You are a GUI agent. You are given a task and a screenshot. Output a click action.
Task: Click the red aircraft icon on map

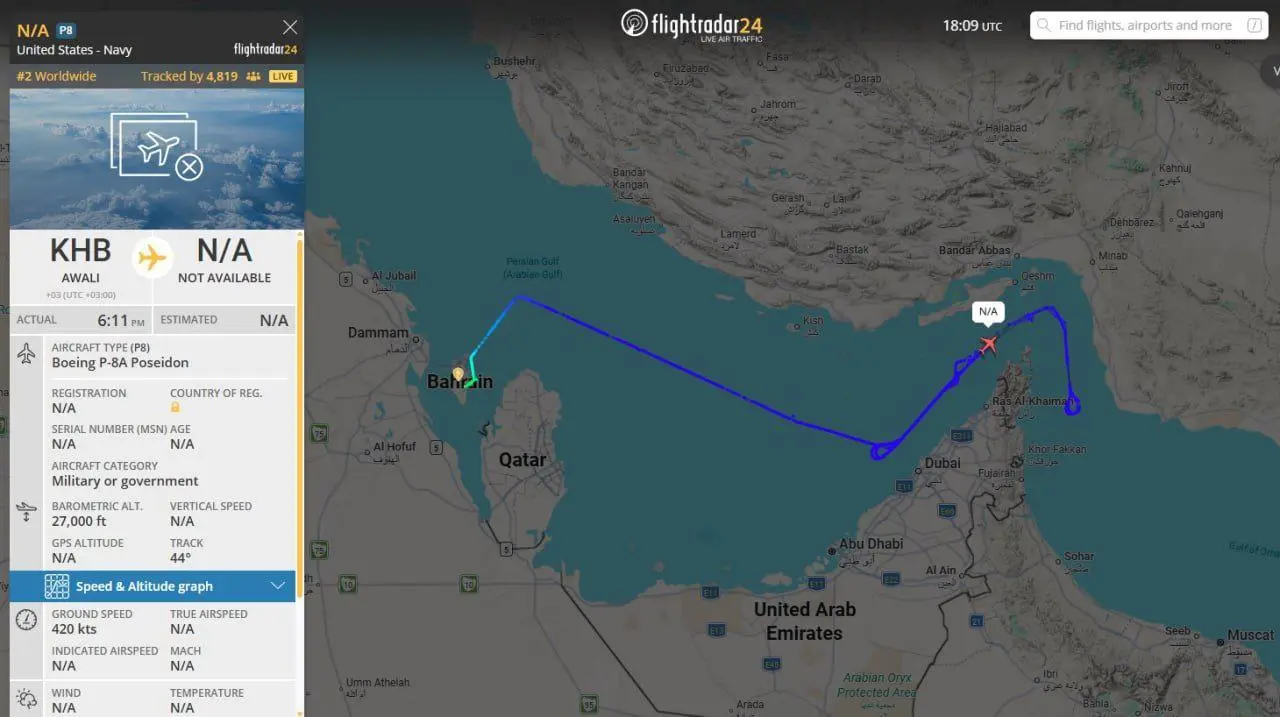(x=989, y=344)
